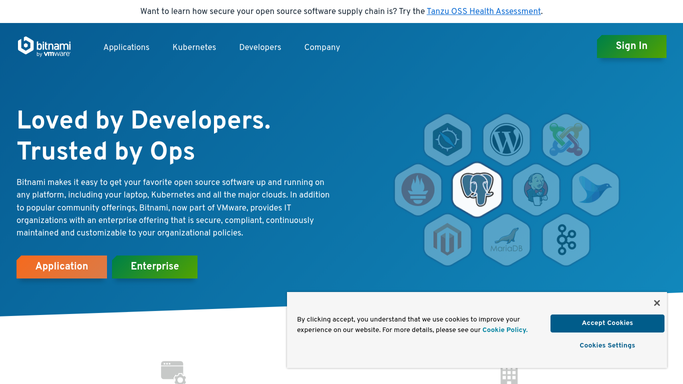The height and width of the screenshot is (384, 683).
Task: Select the Prometheus flame hexagon icon
Action: (x=418, y=190)
